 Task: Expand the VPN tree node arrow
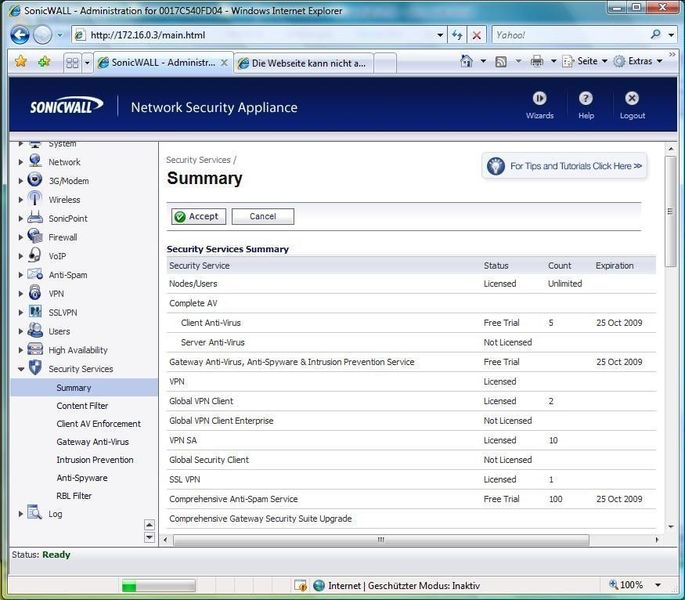[x=21, y=294]
